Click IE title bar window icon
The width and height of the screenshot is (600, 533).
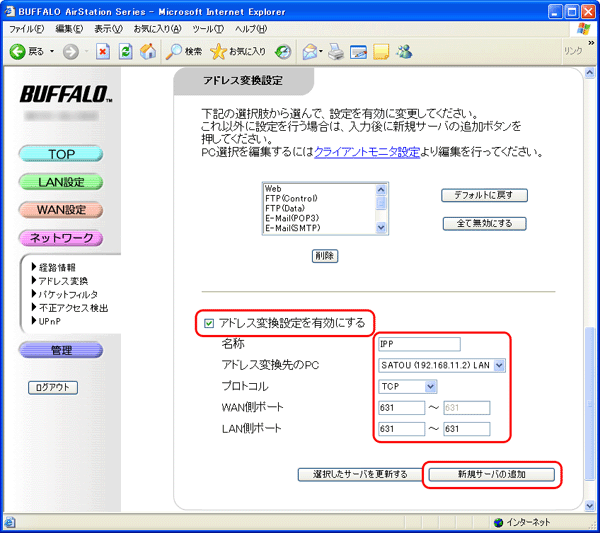tap(10, 11)
